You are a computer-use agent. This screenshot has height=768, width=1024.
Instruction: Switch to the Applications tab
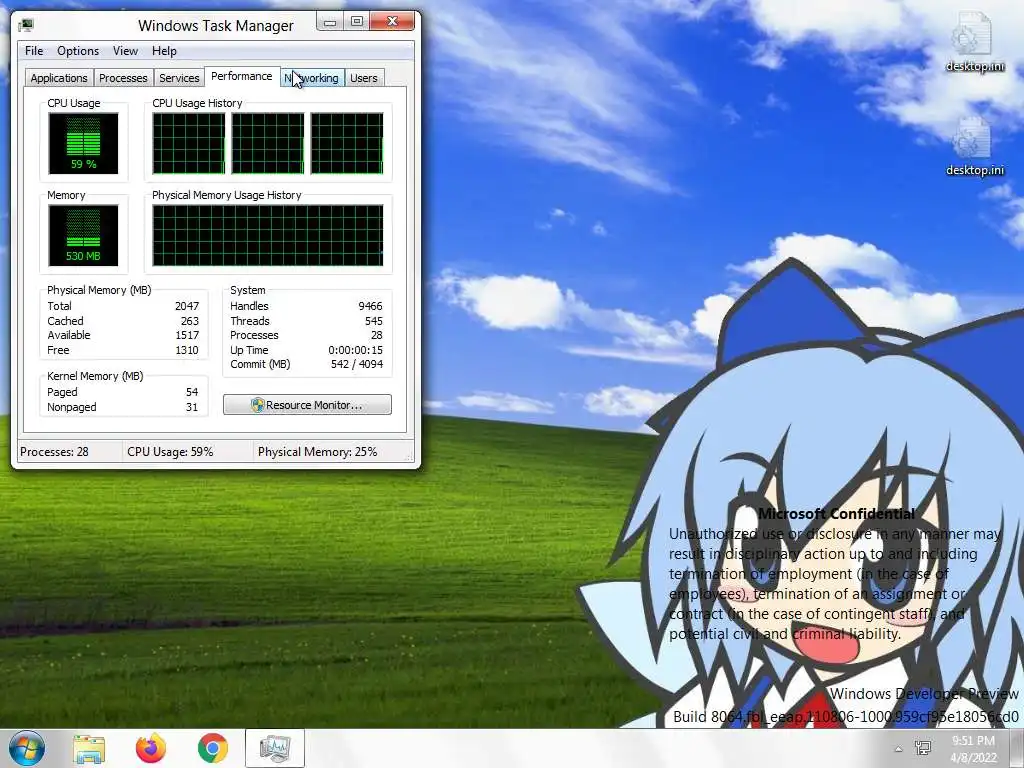[x=59, y=78]
